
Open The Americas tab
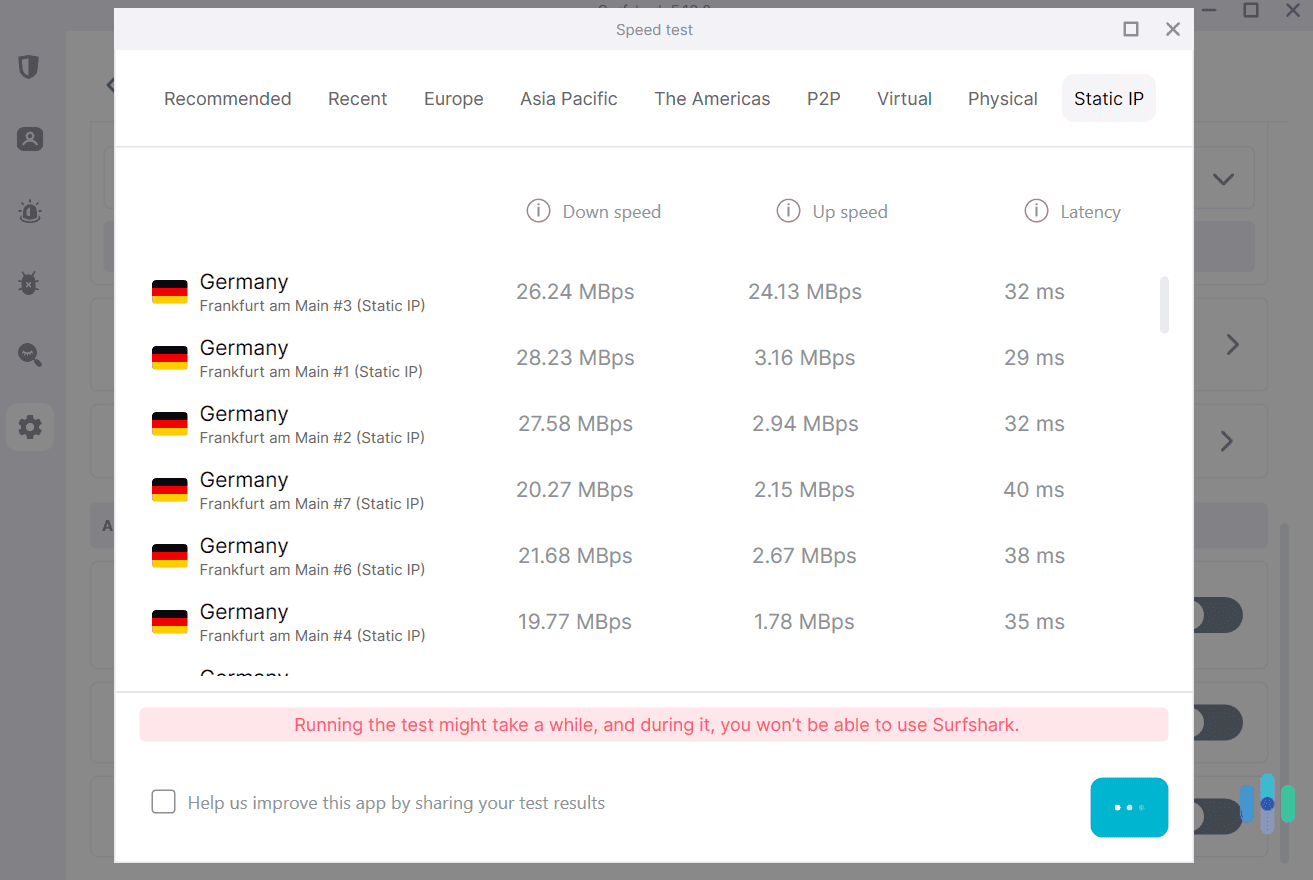tap(712, 98)
